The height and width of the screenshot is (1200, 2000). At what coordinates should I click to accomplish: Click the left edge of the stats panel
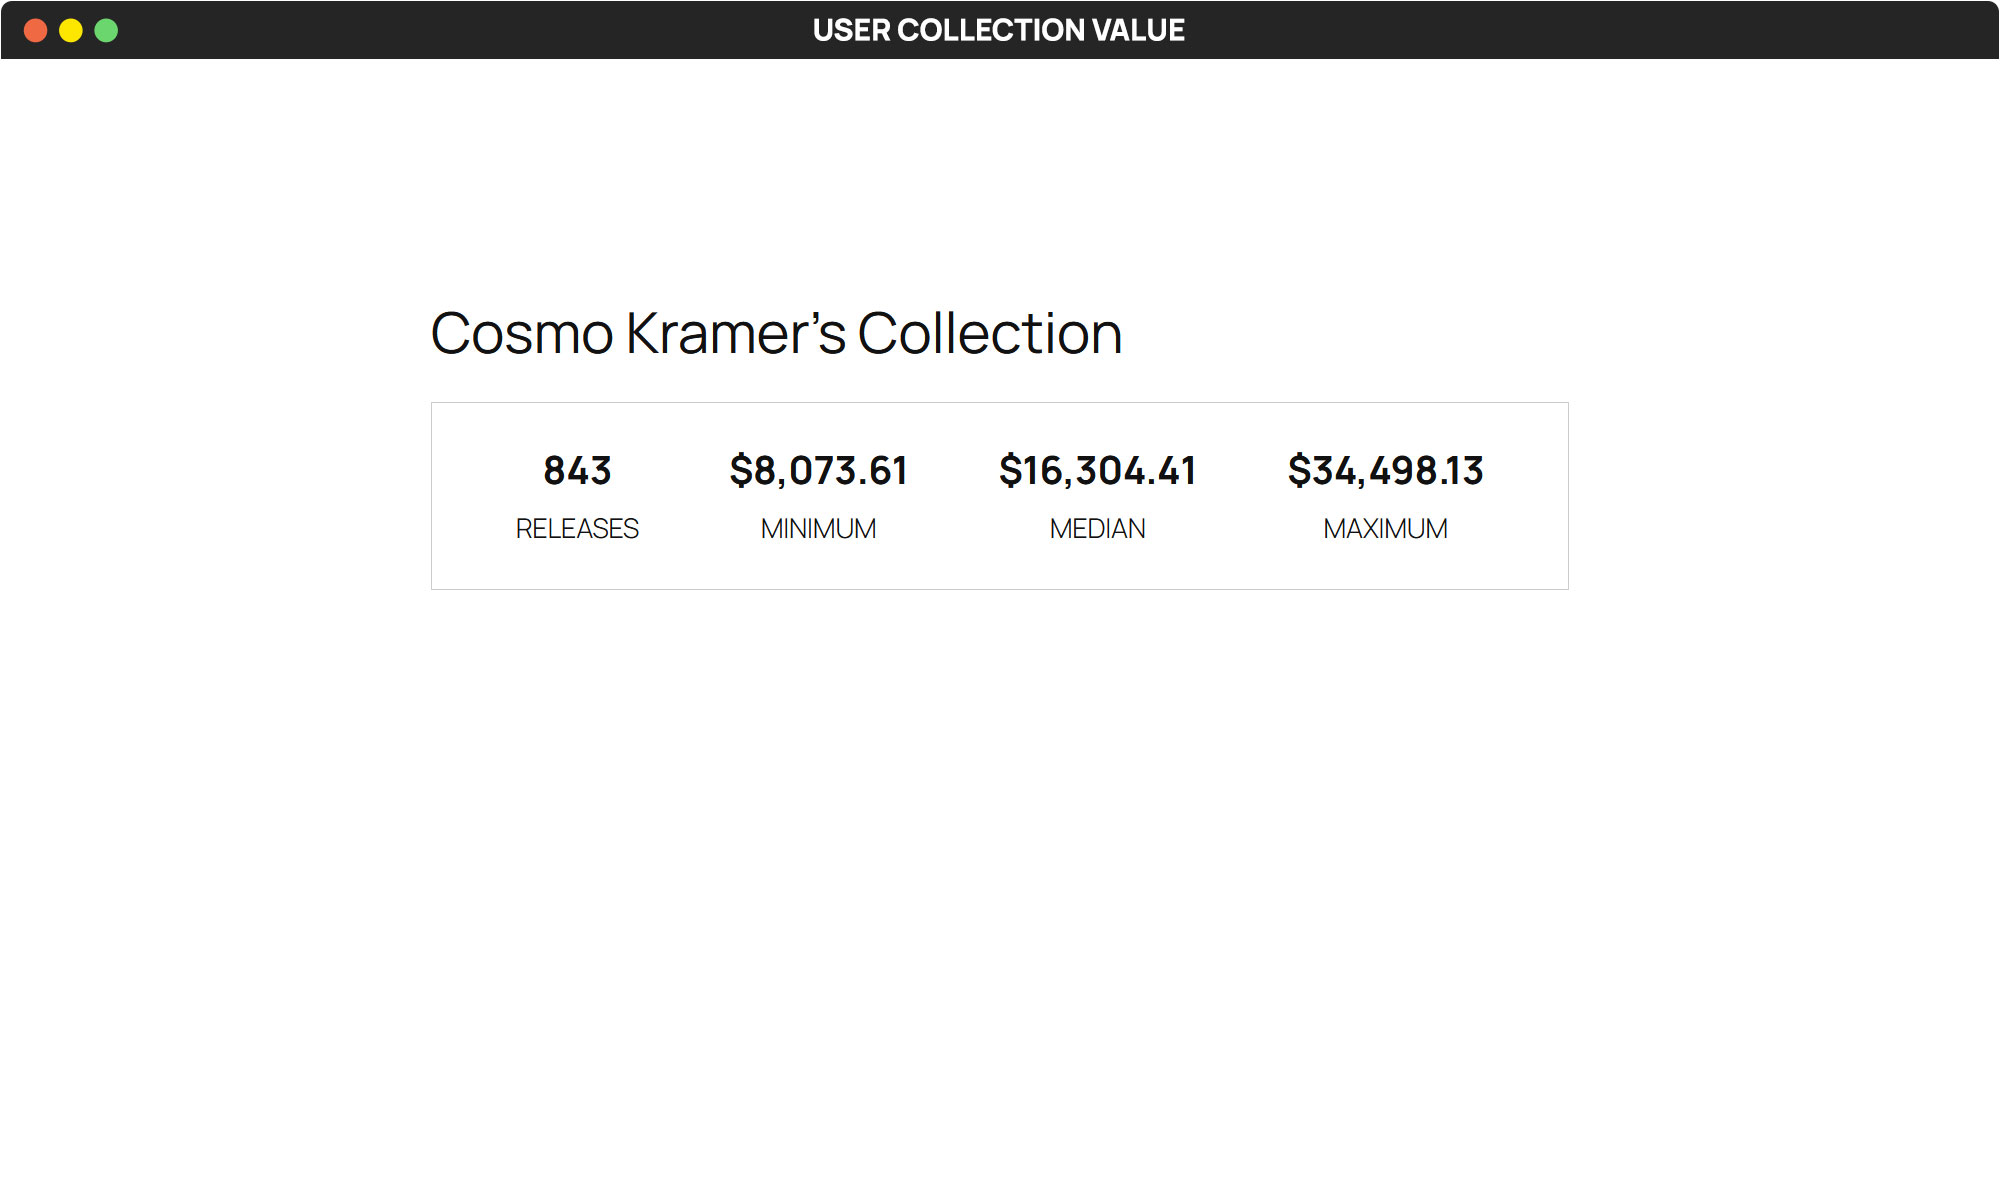[x=432, y=495]
